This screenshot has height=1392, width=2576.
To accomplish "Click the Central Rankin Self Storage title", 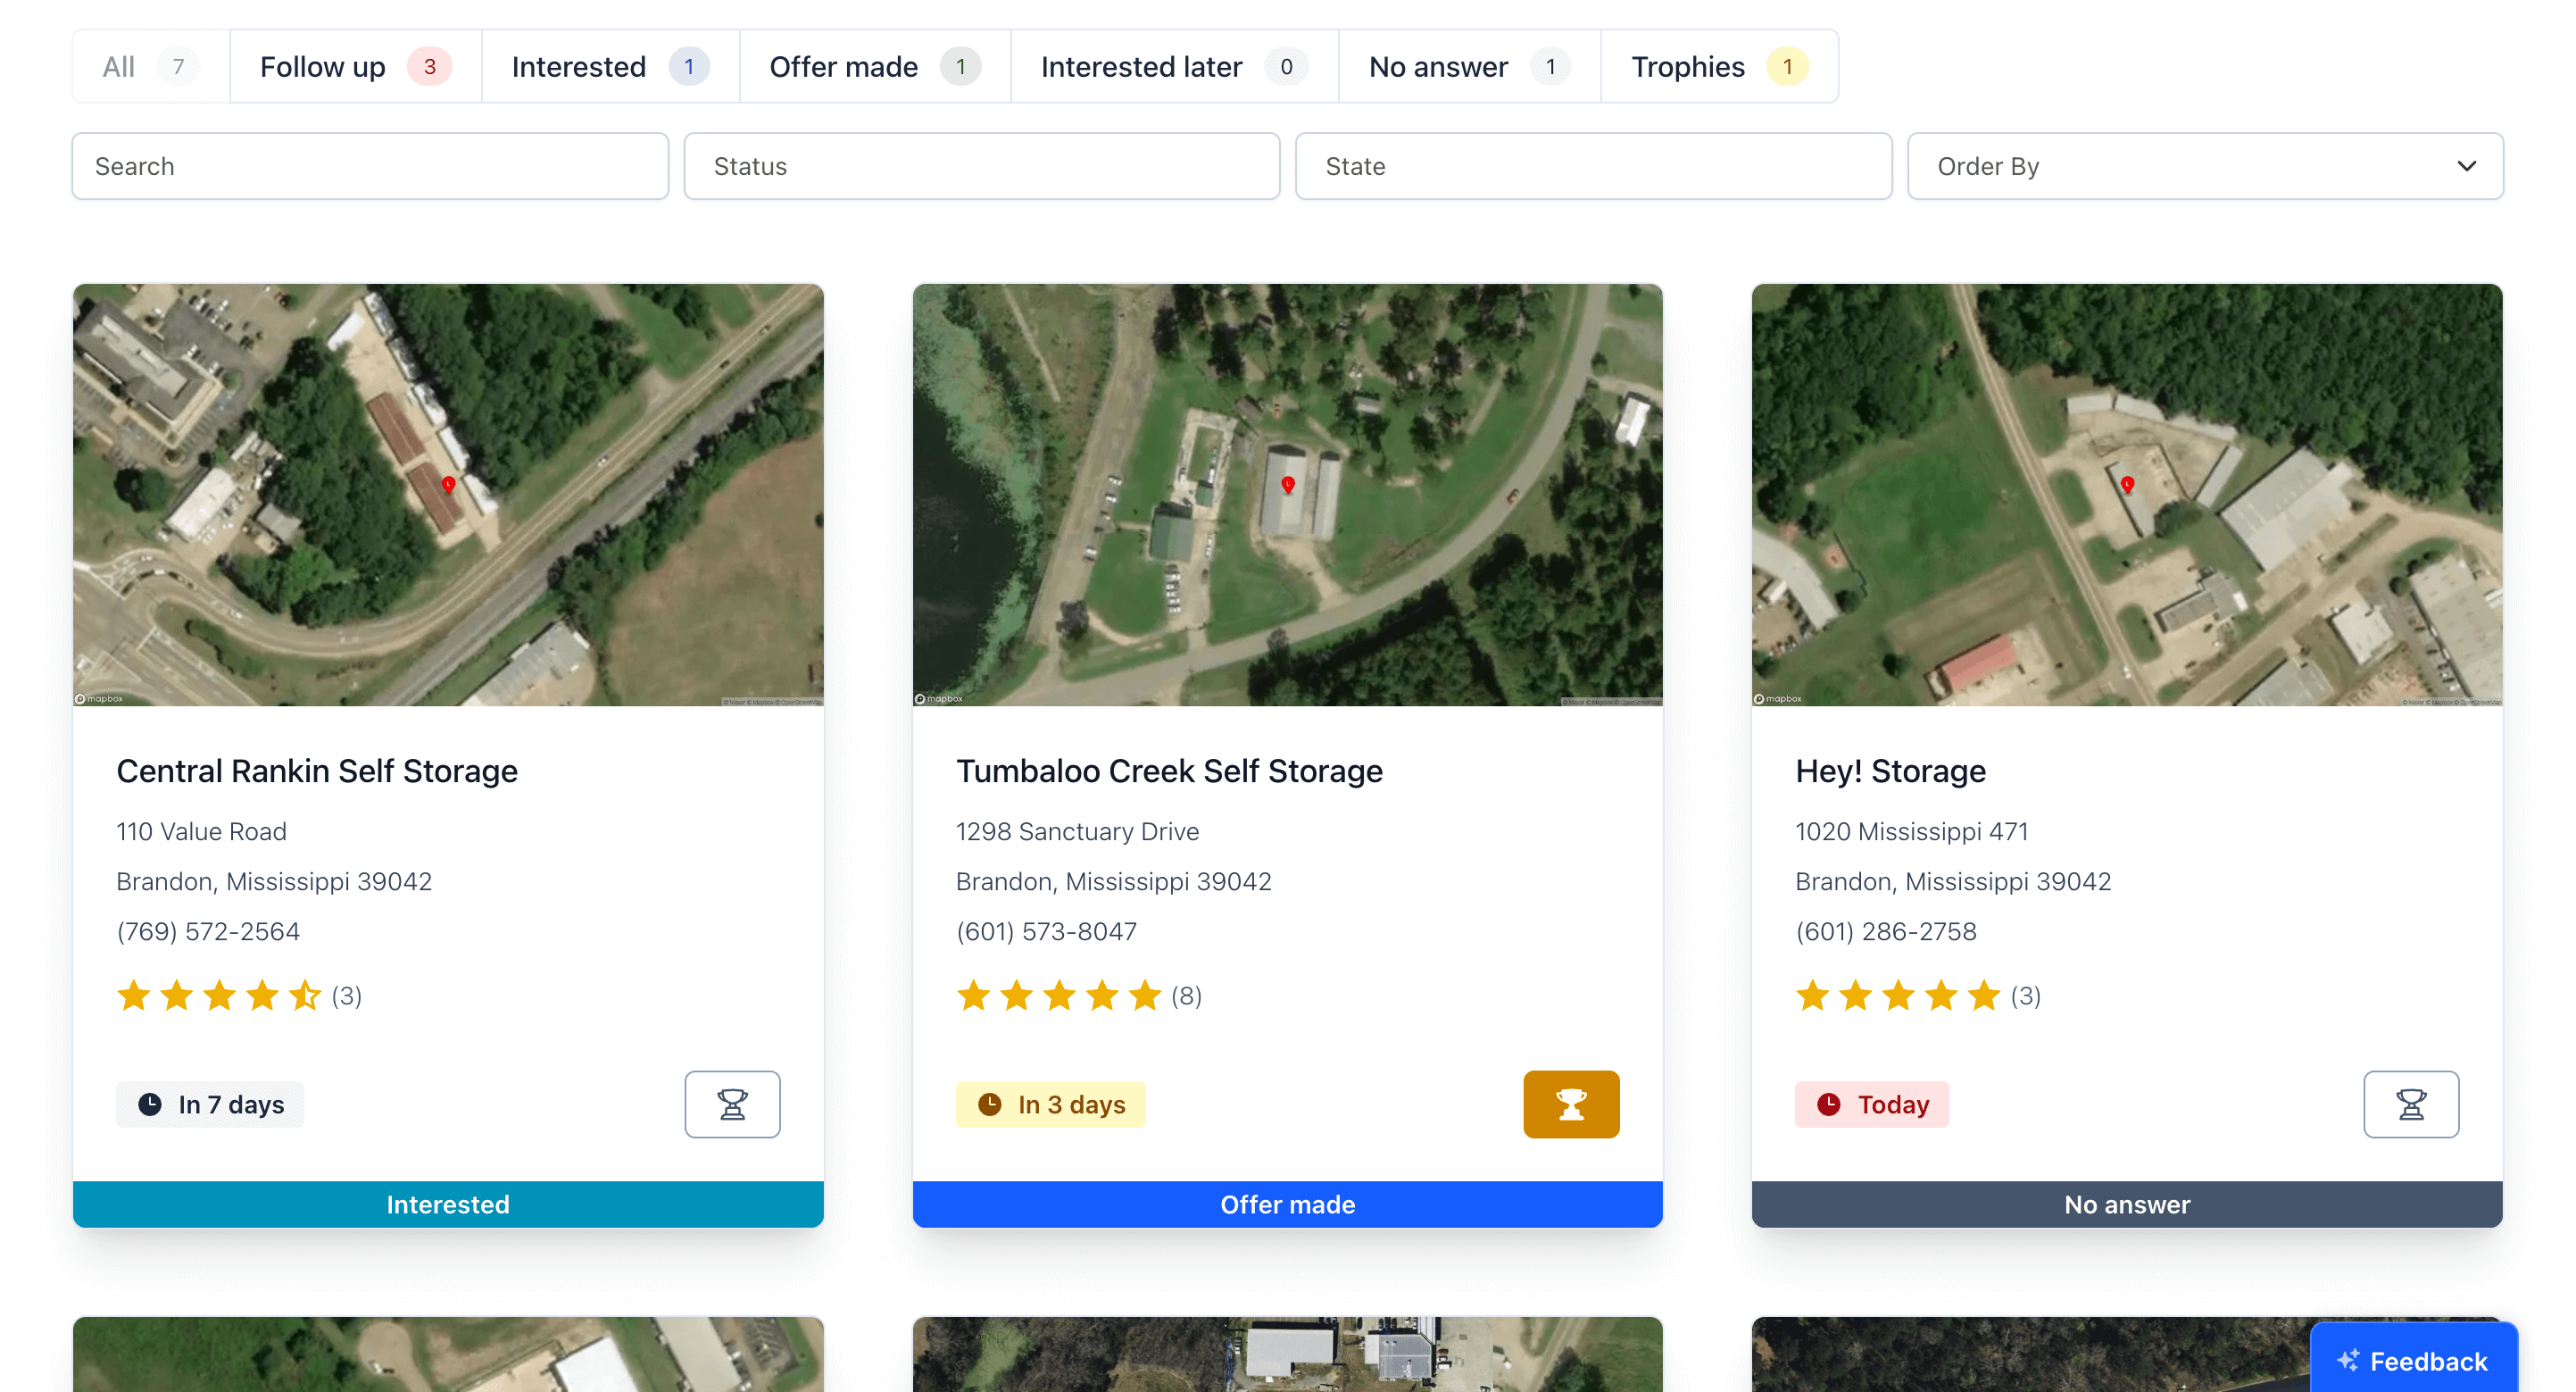I will (317, 771).
